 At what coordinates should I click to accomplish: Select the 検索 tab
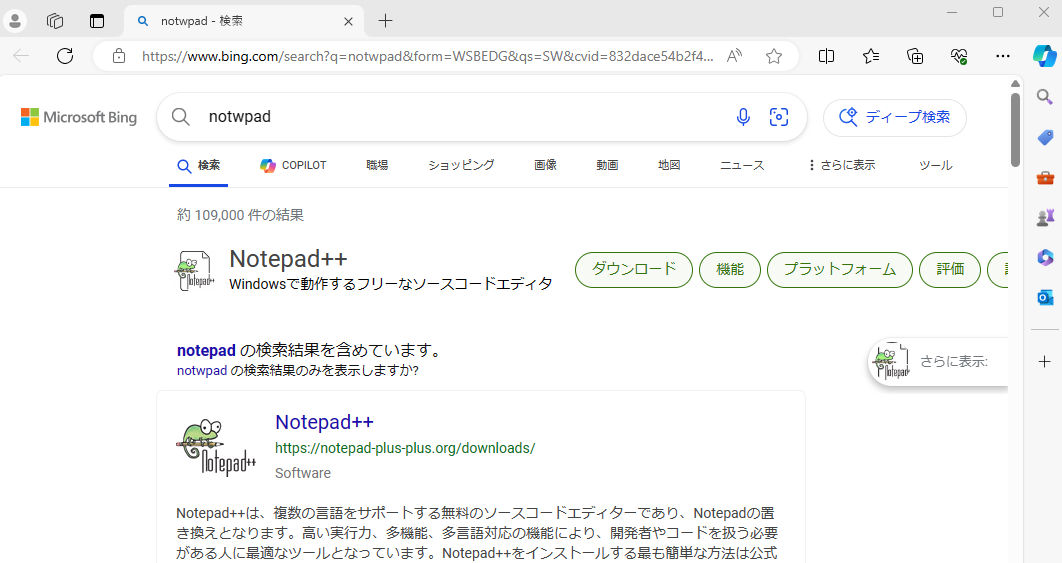tap(198, 165)
